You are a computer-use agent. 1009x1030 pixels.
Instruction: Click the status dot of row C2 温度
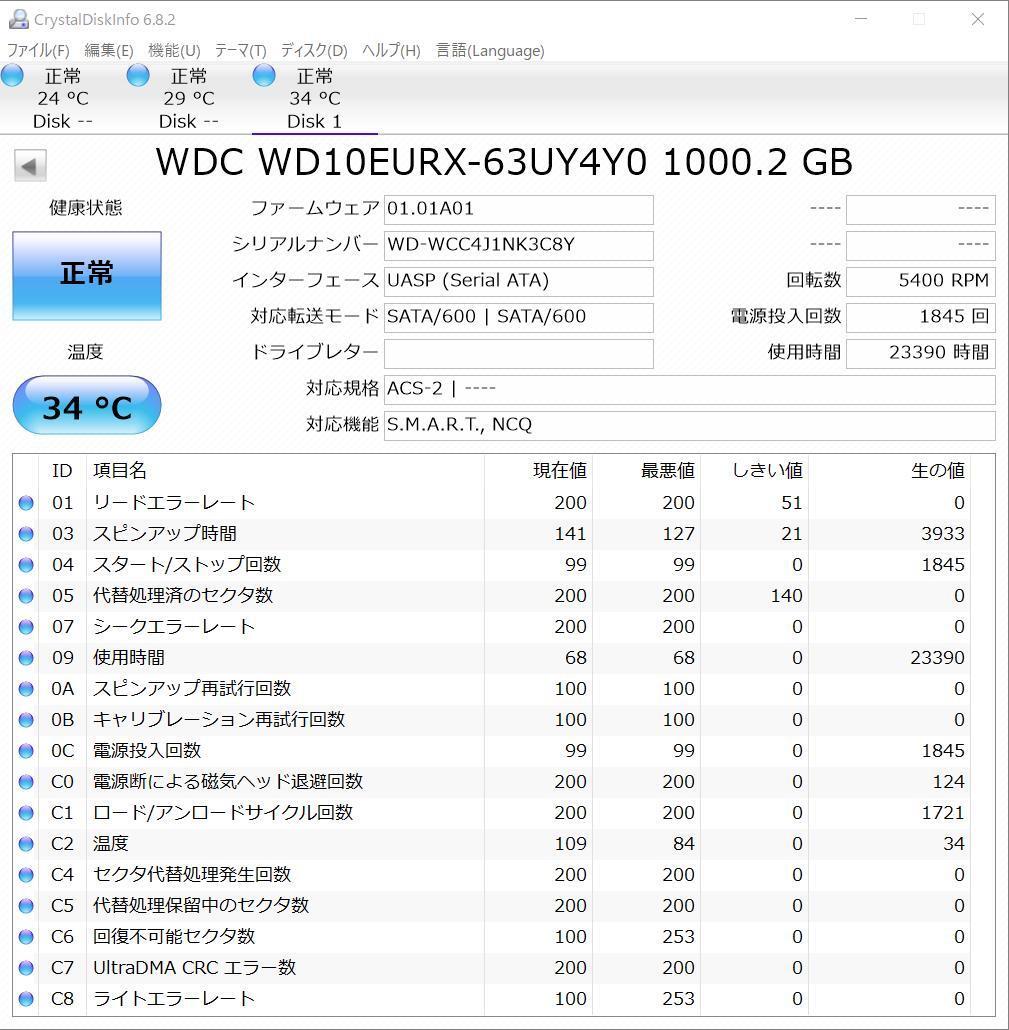pyautogui.click(x=26, y=843)
